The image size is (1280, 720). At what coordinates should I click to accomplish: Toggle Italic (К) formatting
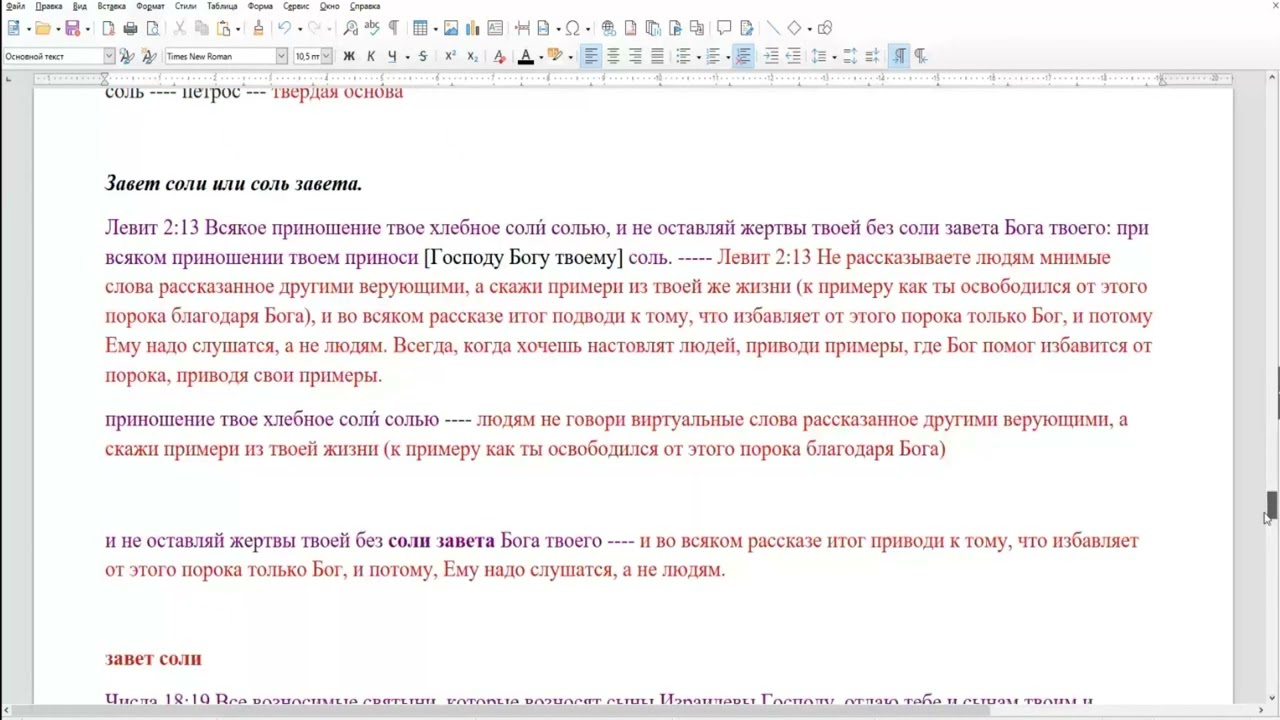[x=371, y=57]
